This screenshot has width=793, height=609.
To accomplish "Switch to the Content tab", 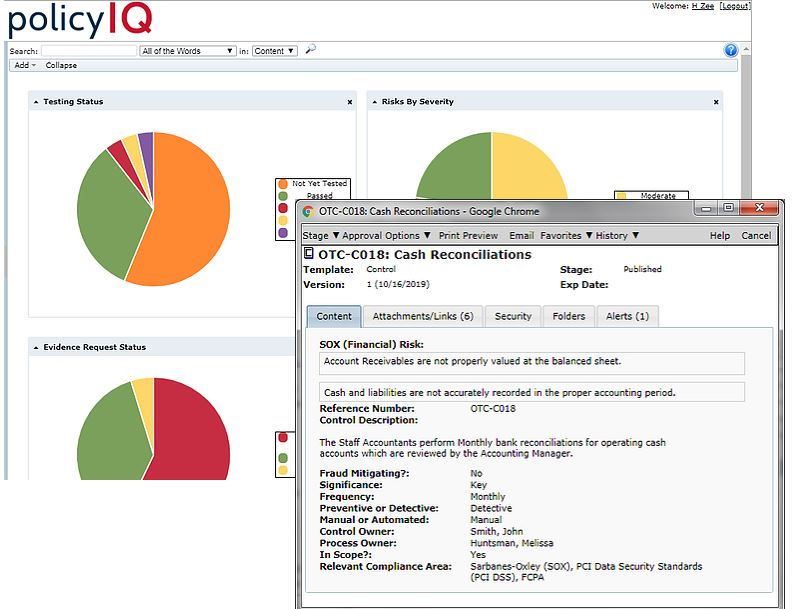I will click(334, 316).
